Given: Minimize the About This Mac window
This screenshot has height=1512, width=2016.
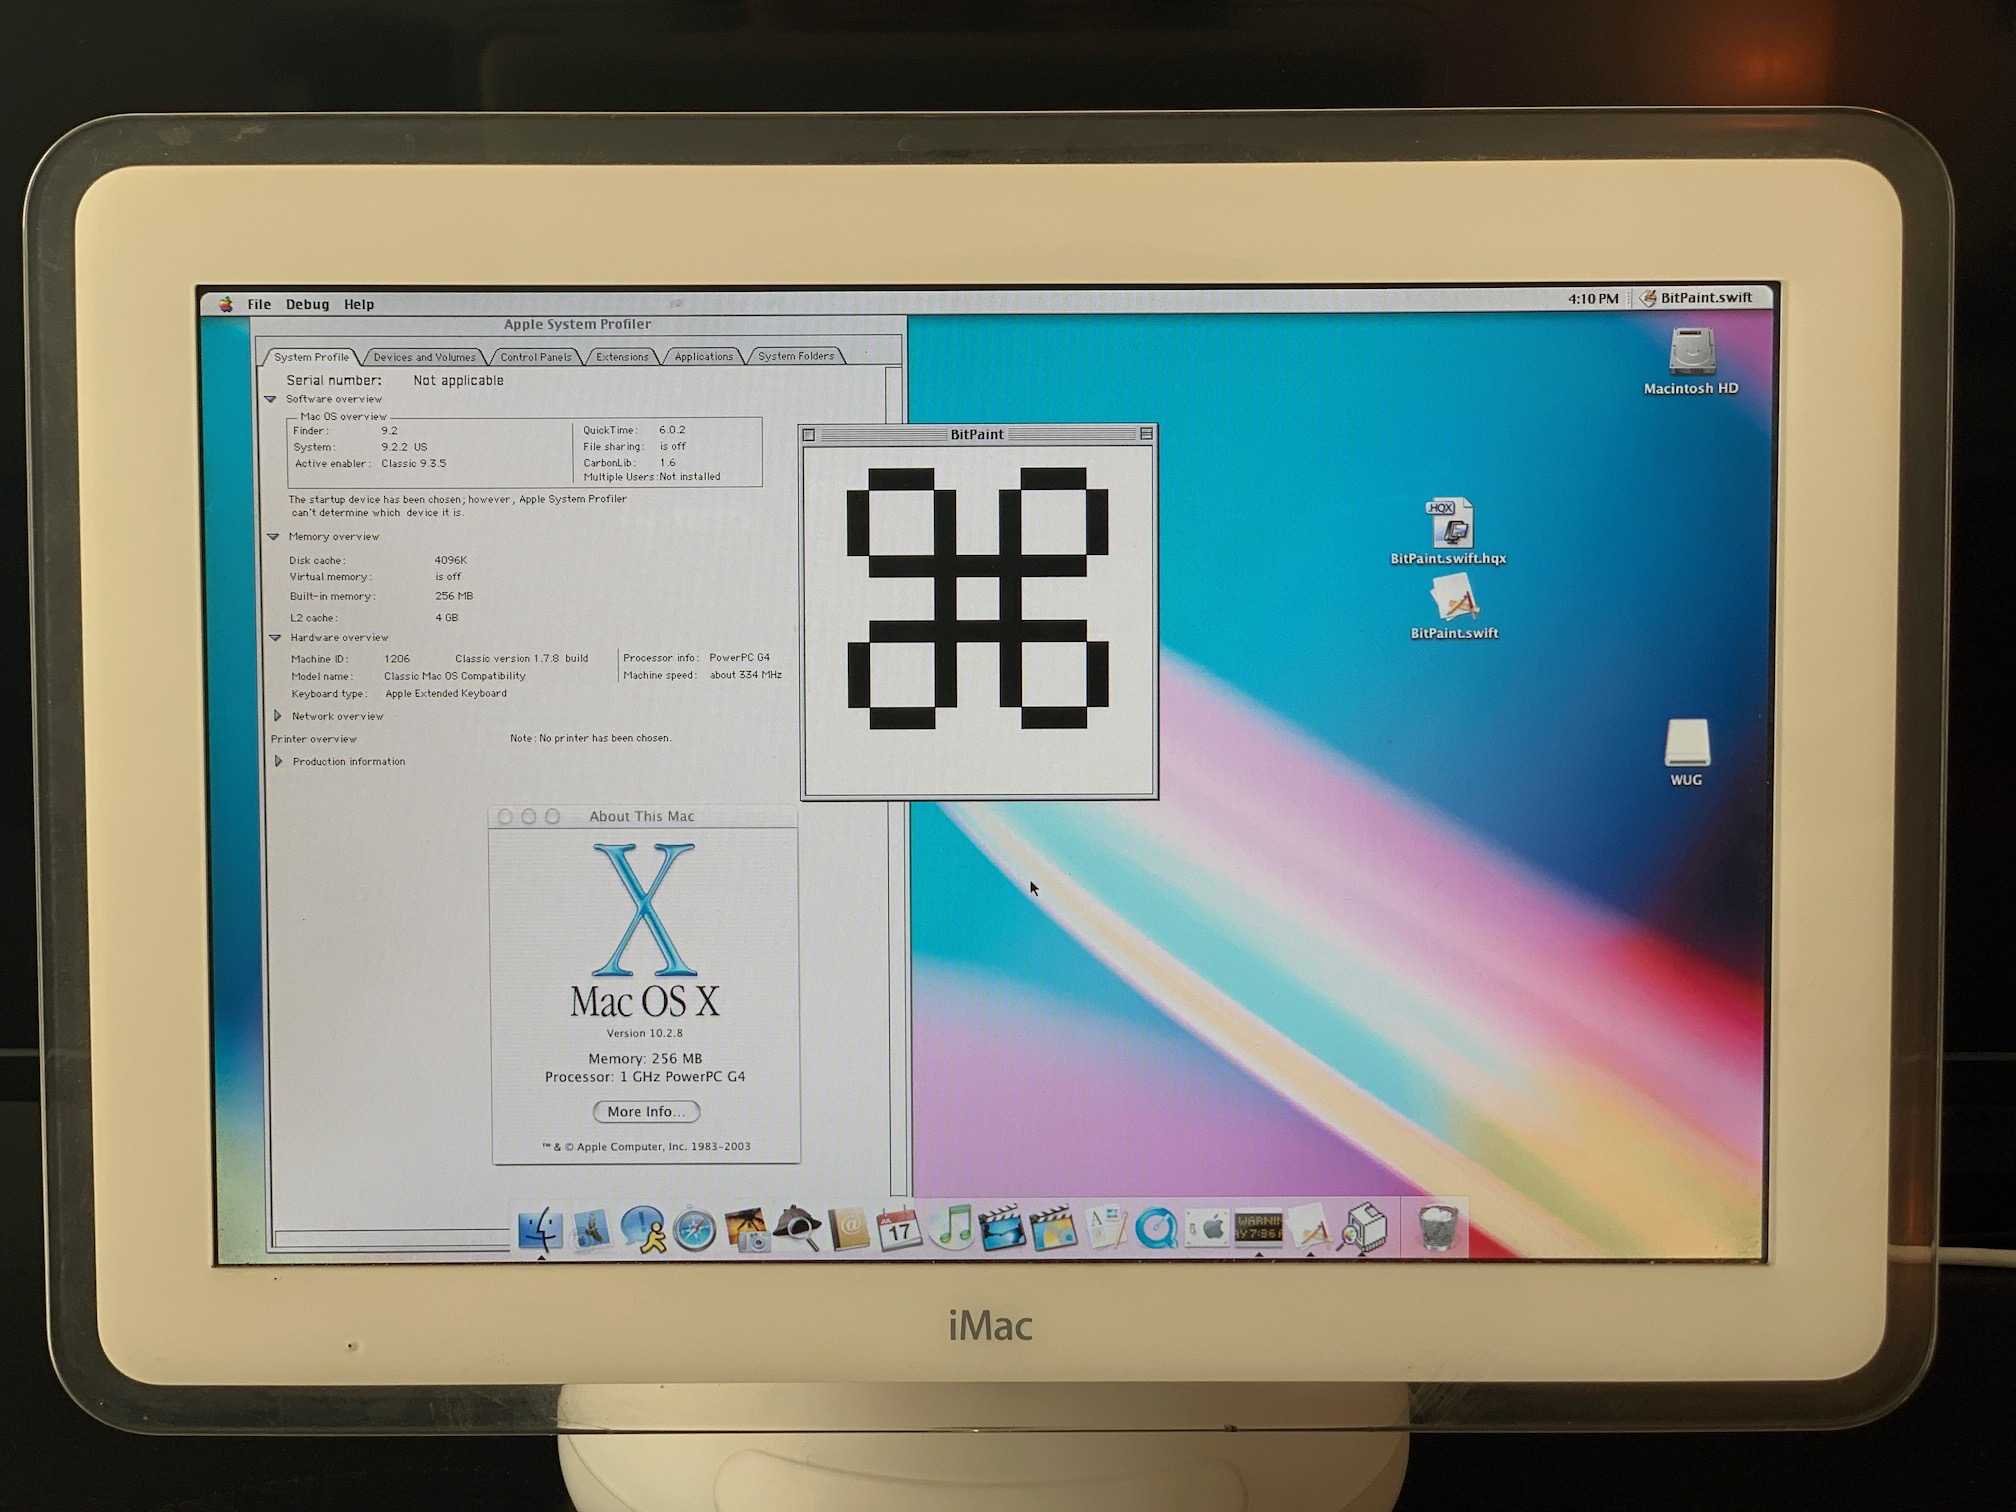Looking at the screenshot, I should 529,817.
